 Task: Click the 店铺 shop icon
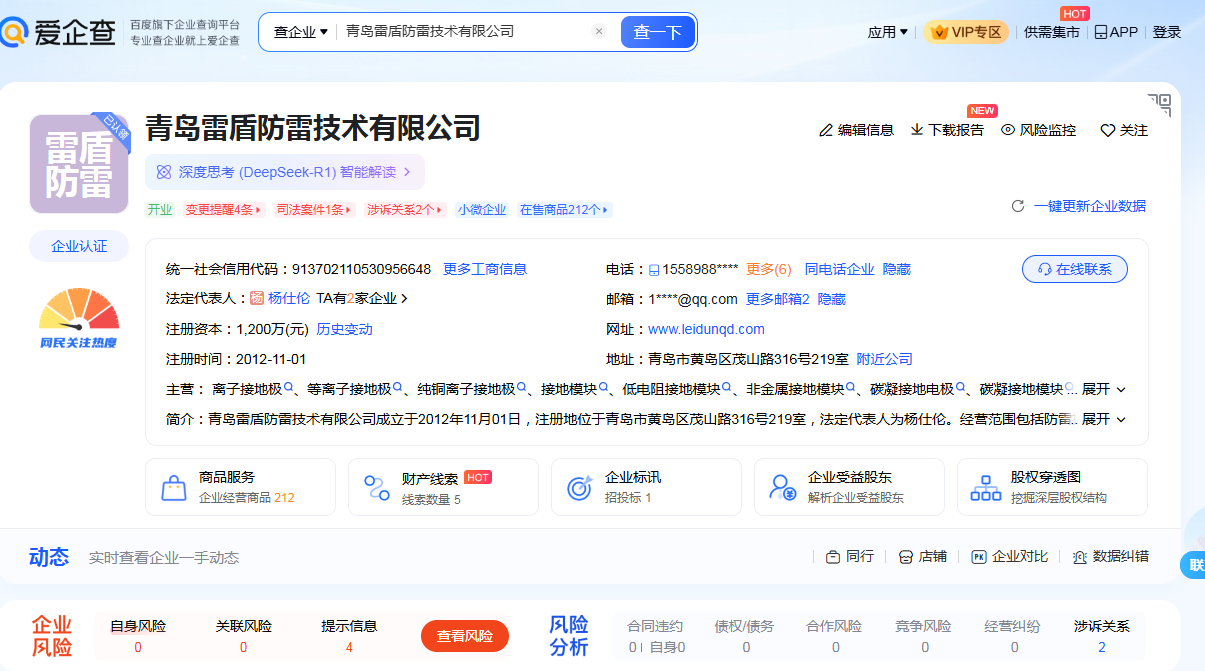906,557
